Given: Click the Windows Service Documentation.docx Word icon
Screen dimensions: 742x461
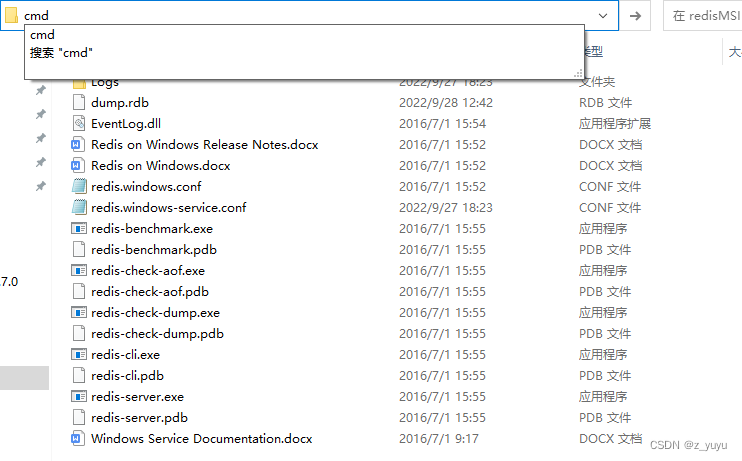Looking at the screenshot, I should click(x=79, y=438).
